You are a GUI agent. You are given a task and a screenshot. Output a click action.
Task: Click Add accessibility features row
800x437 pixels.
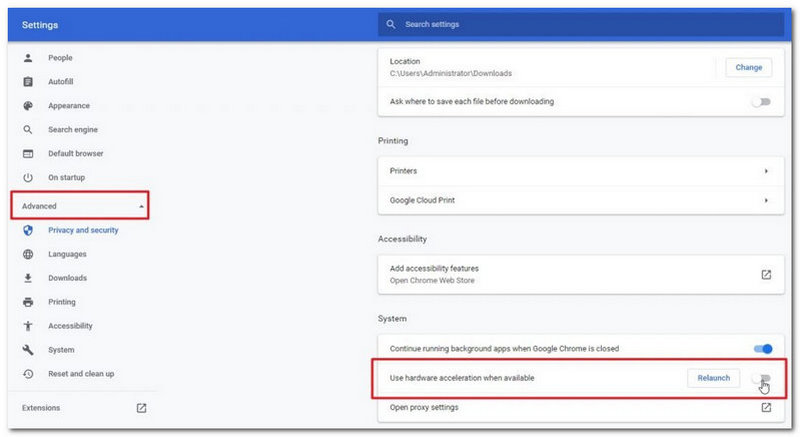[x=581, y=274]
